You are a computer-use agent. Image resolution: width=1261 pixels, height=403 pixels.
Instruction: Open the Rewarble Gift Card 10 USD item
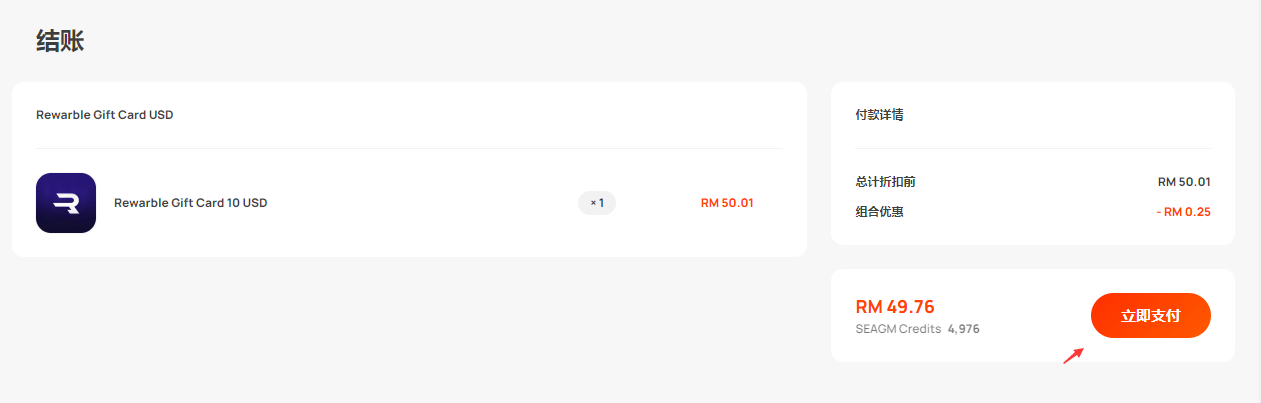[190, 203]
